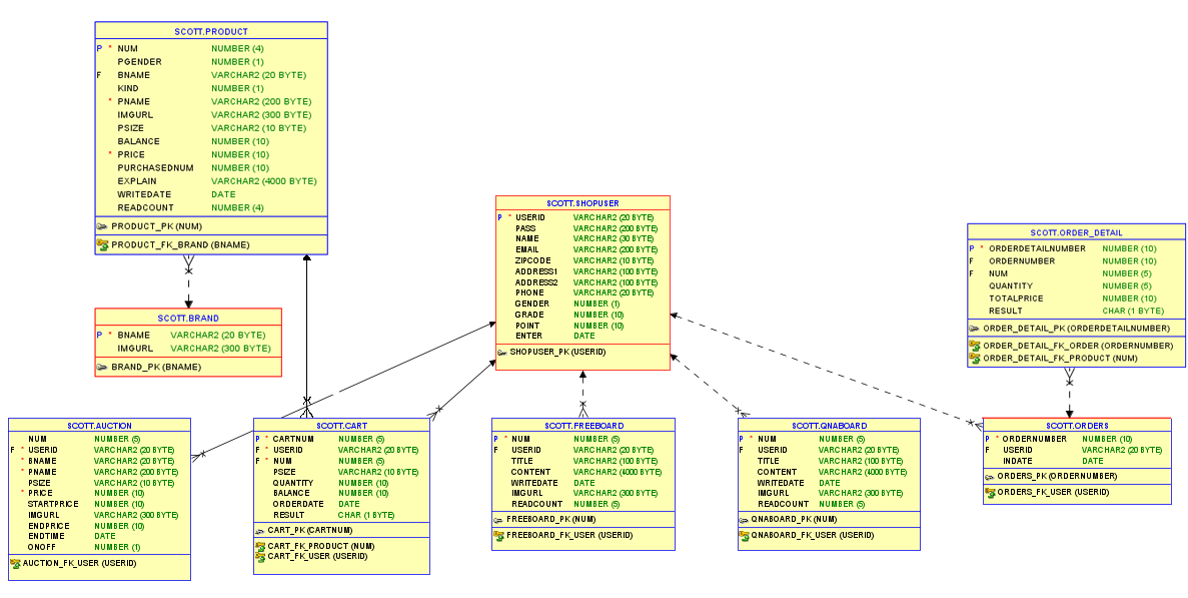Select the SCOTT.QNABOARD table title
This screenshot has height=598, width=1188.
pos(830,426)
